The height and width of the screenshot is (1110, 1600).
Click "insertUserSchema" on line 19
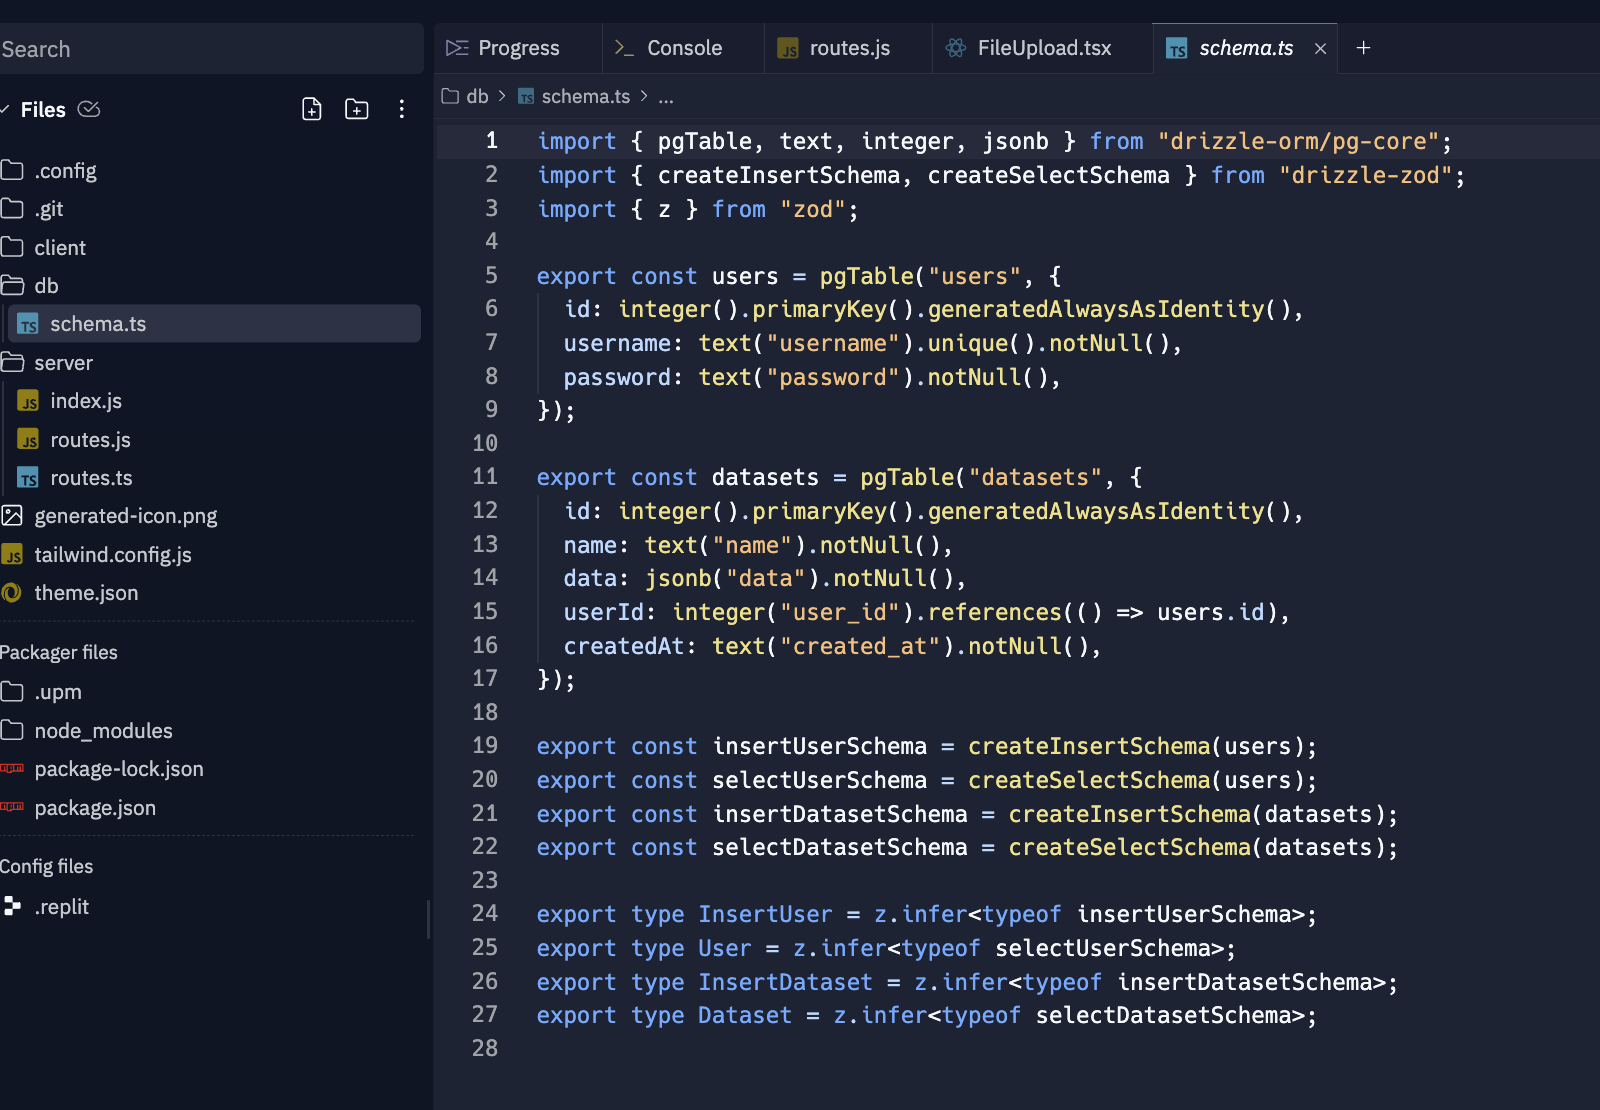tap(819, 746)
